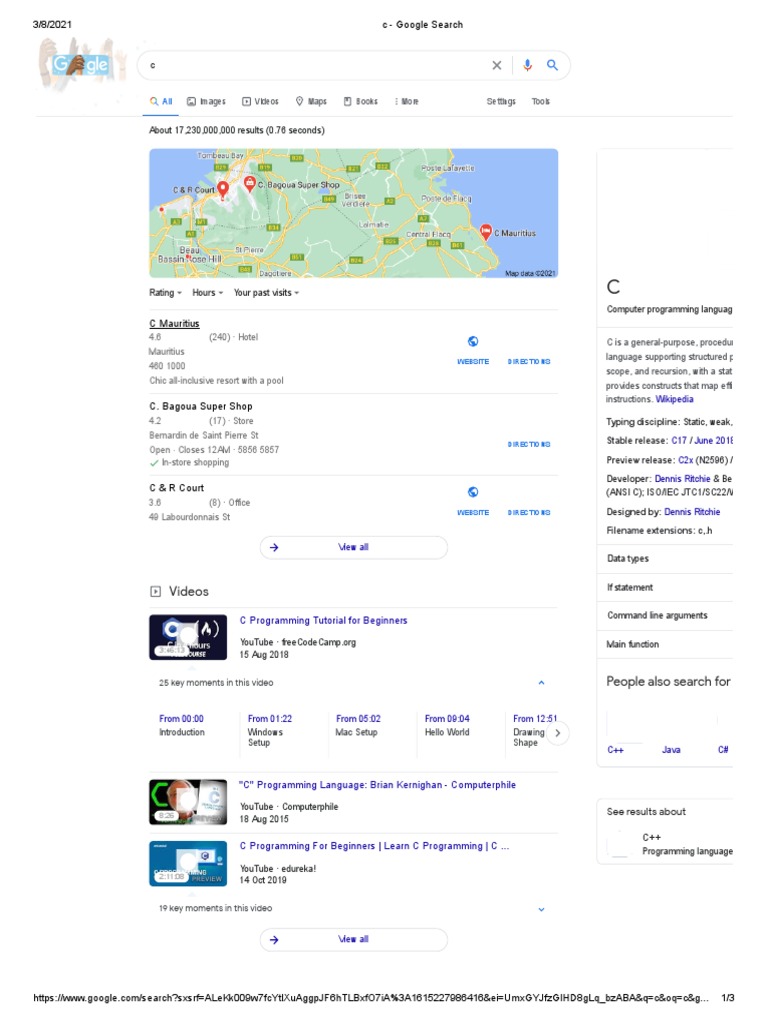Open the Rating filter dropdown
Viewport: 768px width, 1024px height.
pos(166,293)
